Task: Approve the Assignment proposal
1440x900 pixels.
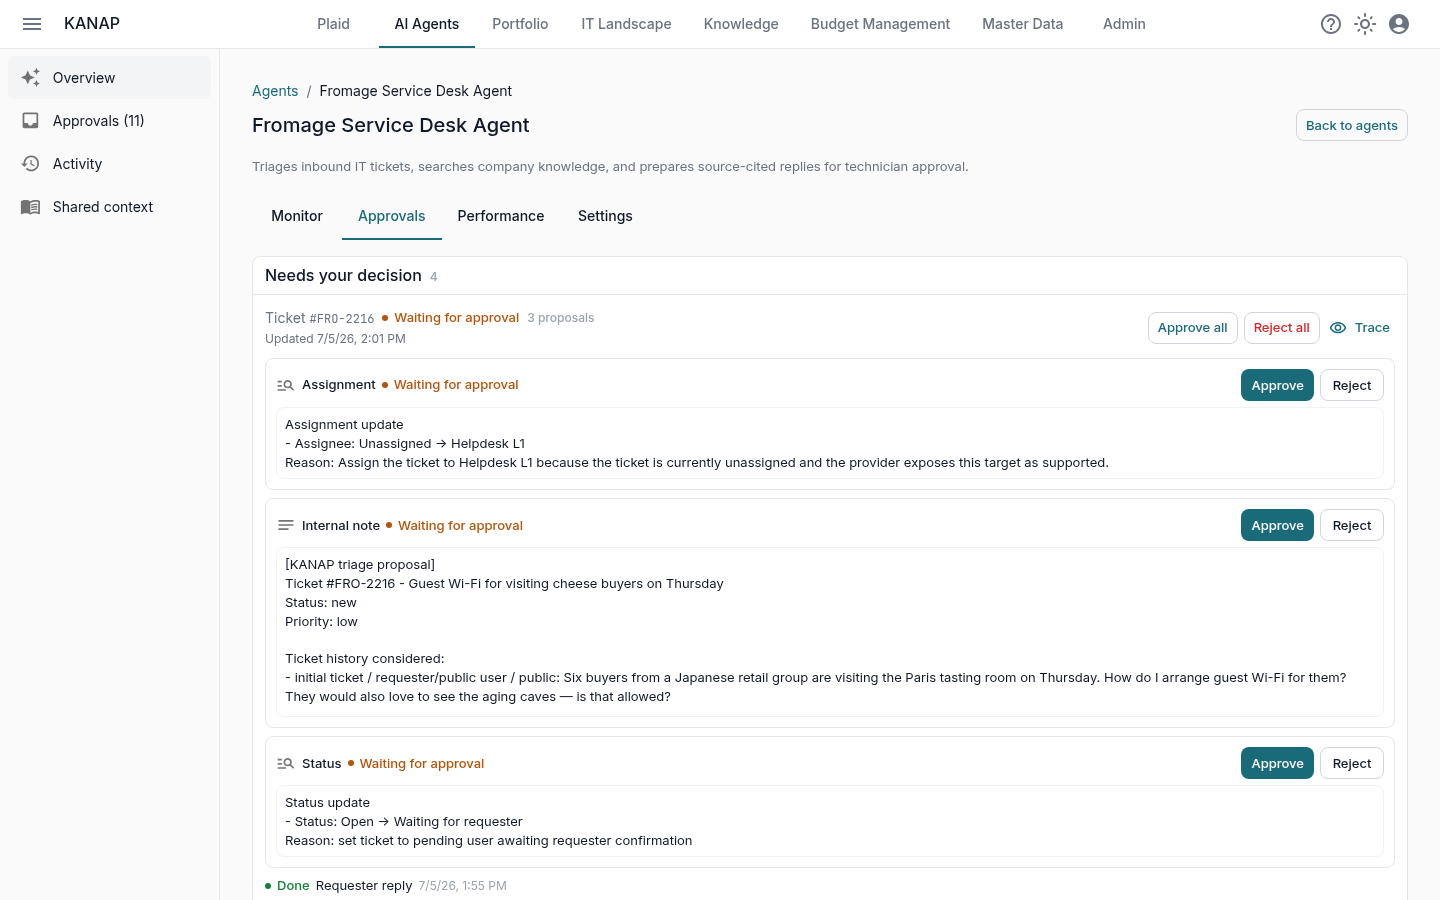Action: 1277,385
